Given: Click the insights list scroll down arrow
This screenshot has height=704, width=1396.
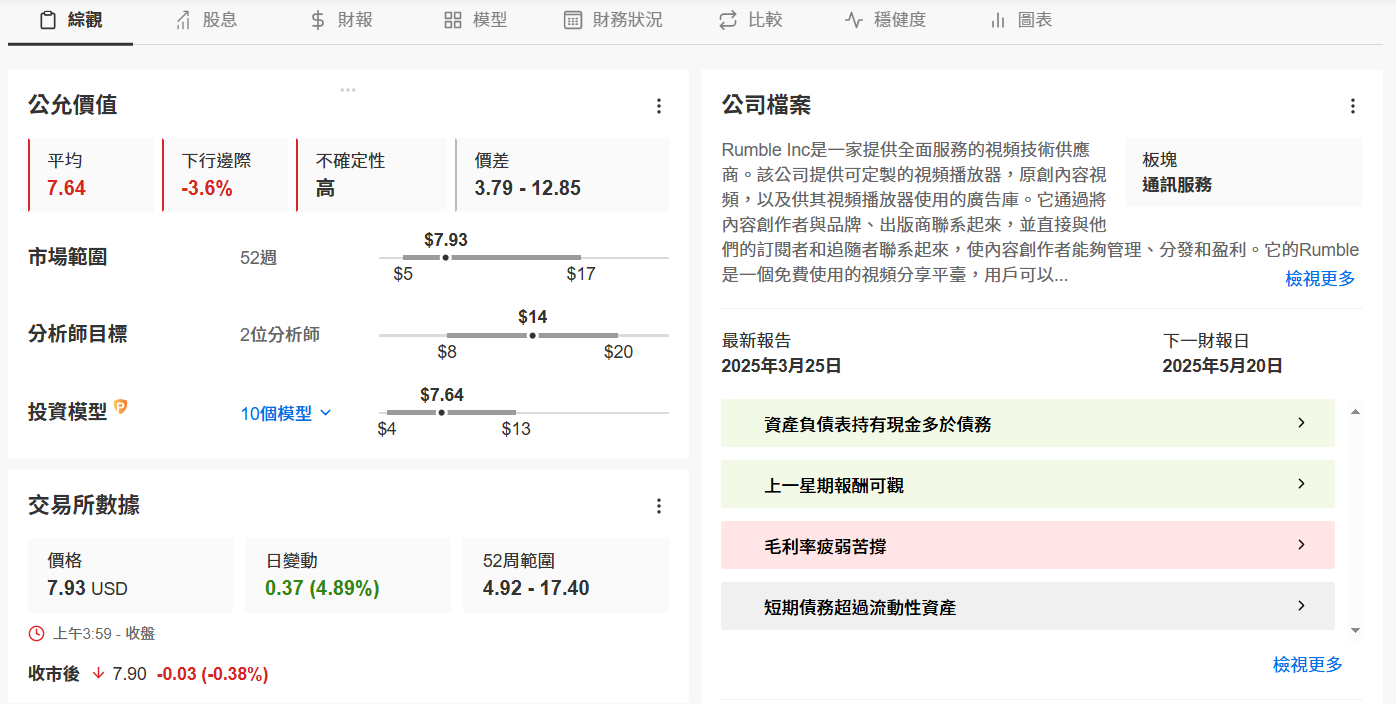Looking at the screenshot, I should click(x=1355, y=630).
